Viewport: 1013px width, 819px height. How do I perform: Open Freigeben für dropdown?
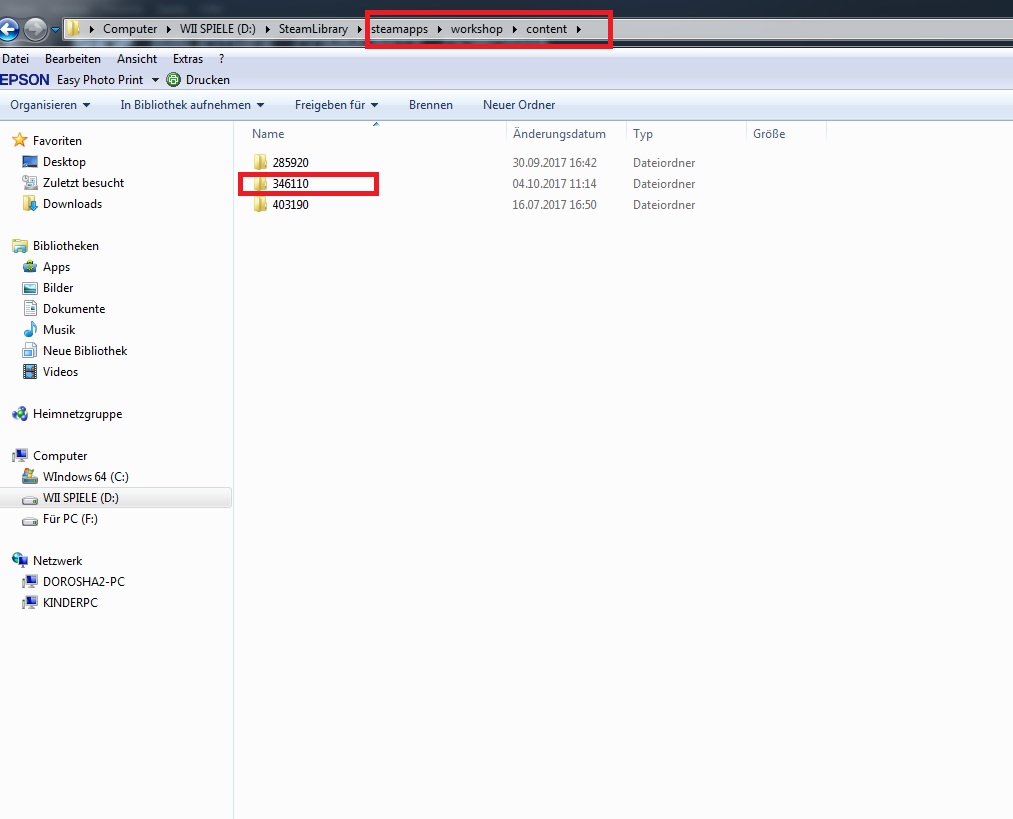coord(337,105)
